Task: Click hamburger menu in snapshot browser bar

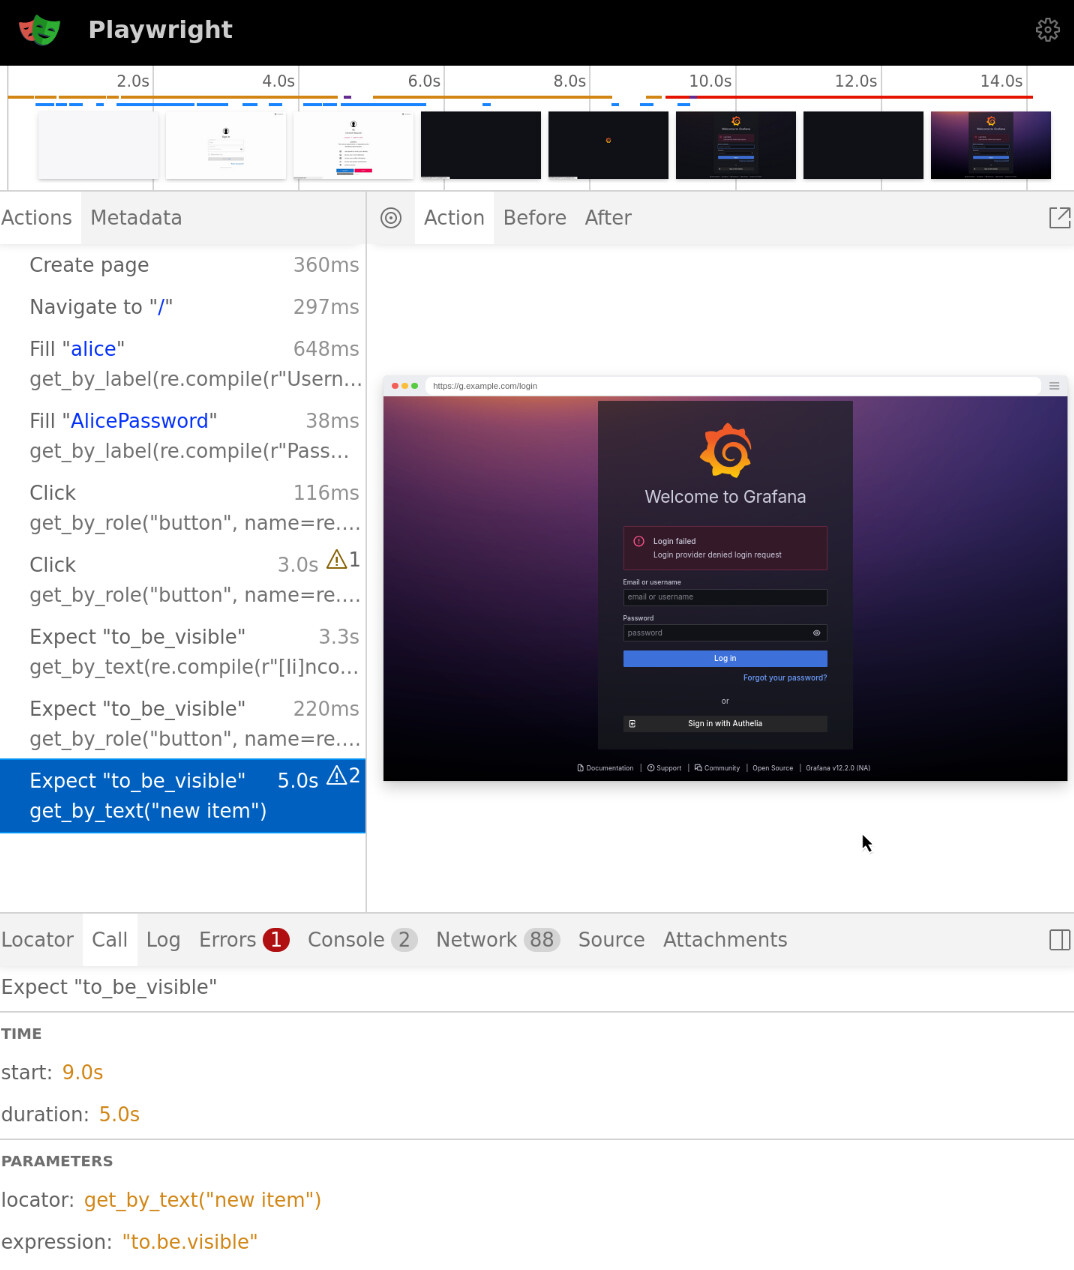Action: click(x=1053, y=386)
